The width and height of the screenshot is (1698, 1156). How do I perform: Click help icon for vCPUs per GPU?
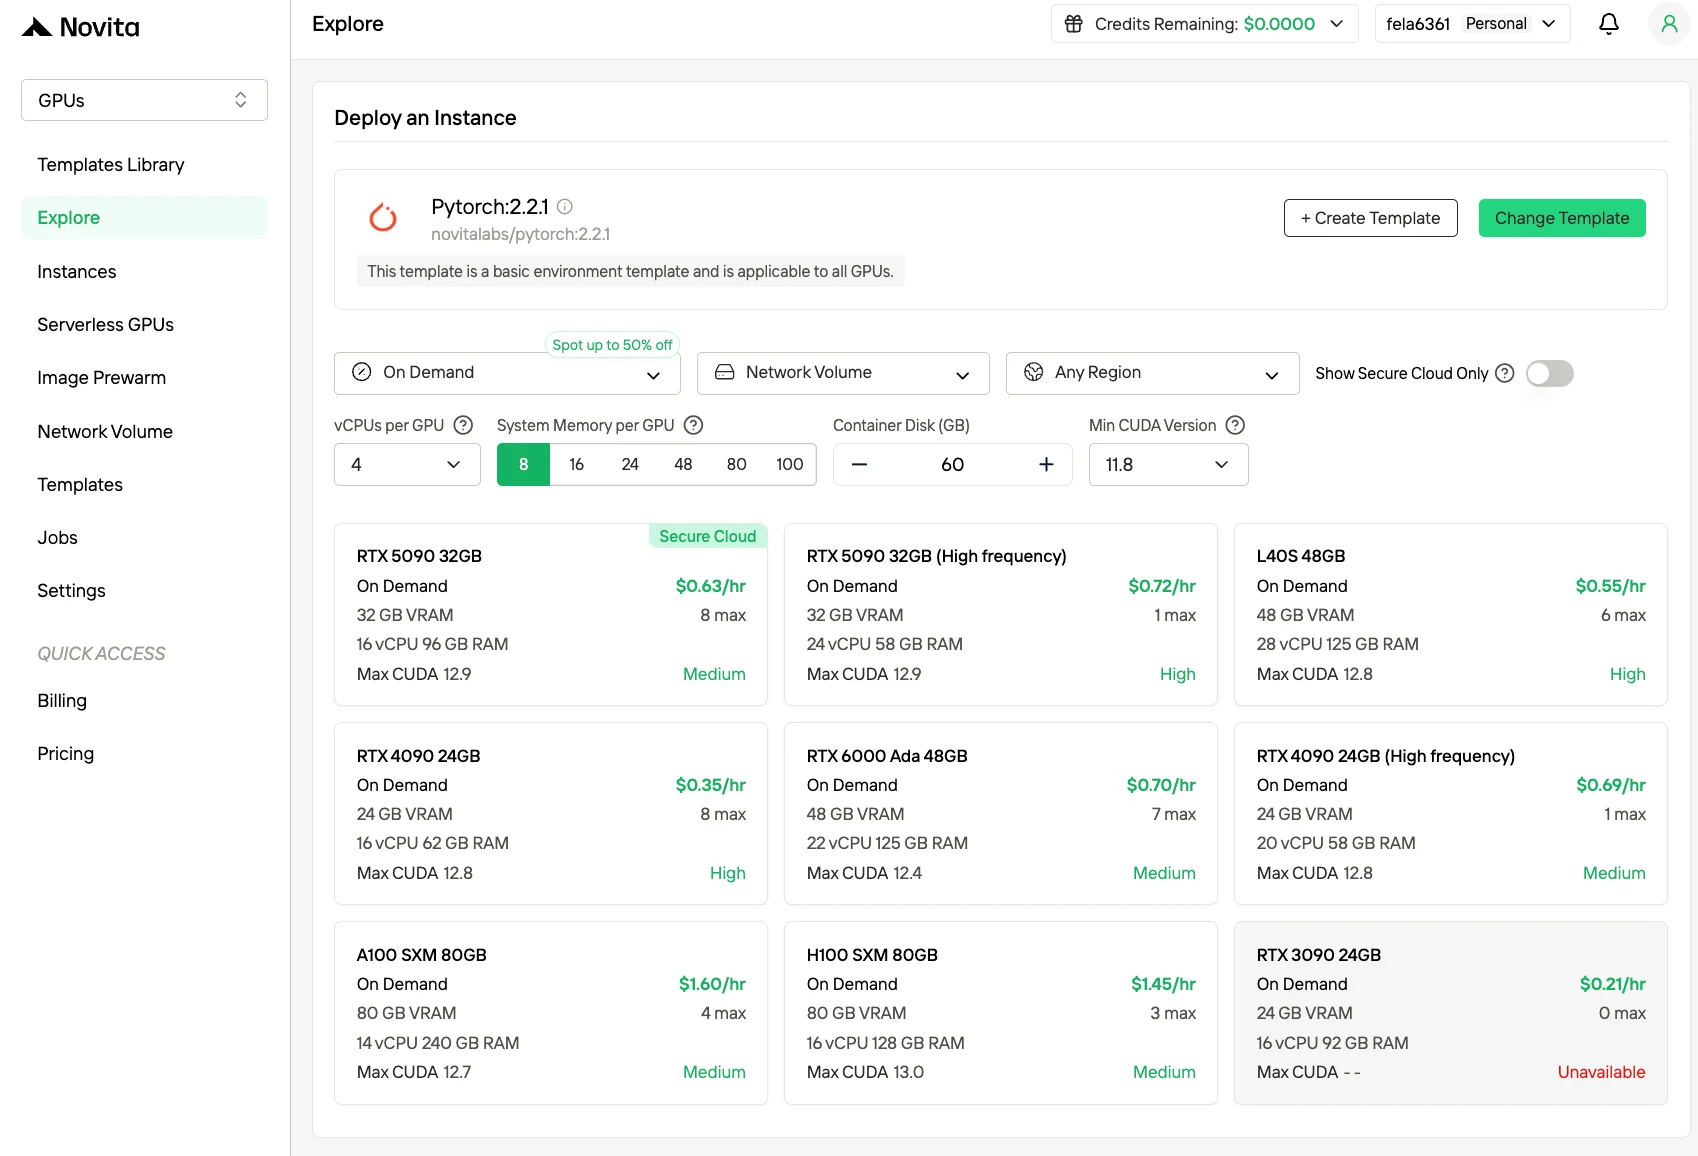coord(463,425)
